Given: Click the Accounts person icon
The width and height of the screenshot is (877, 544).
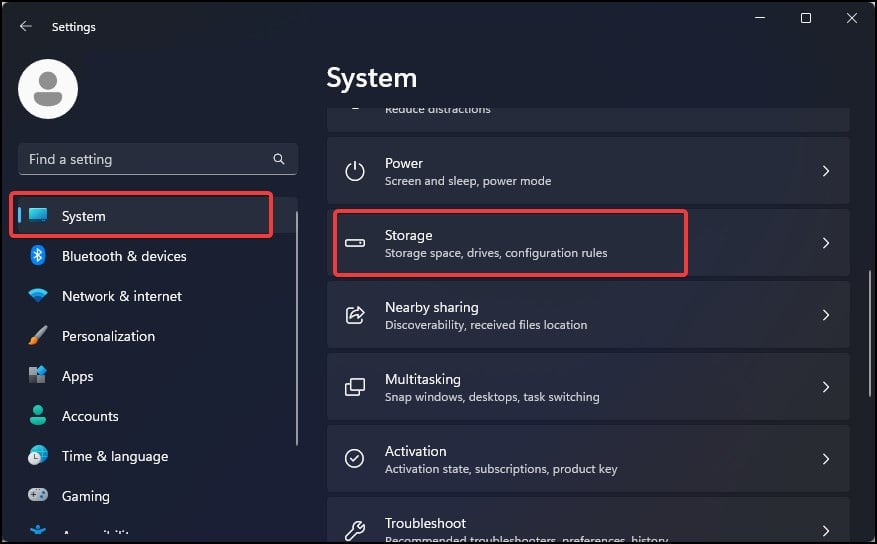Looking at the screenshot, I should [38, 415].
